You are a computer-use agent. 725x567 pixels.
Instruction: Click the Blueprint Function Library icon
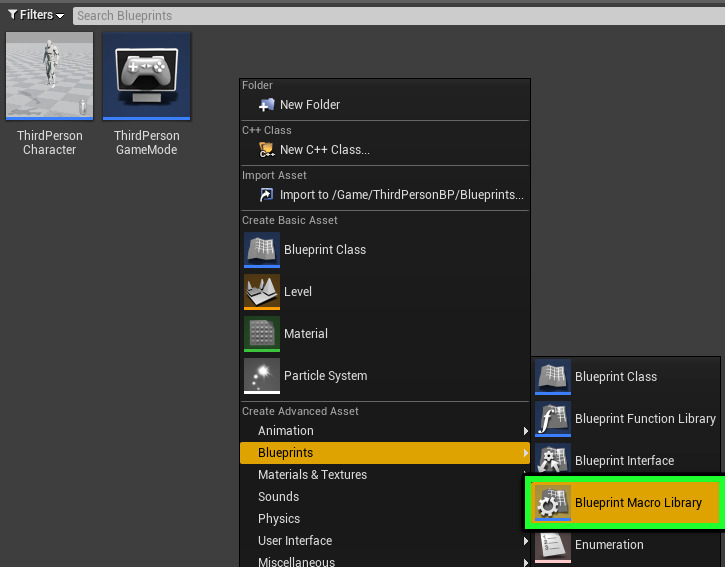coord(553,419)
